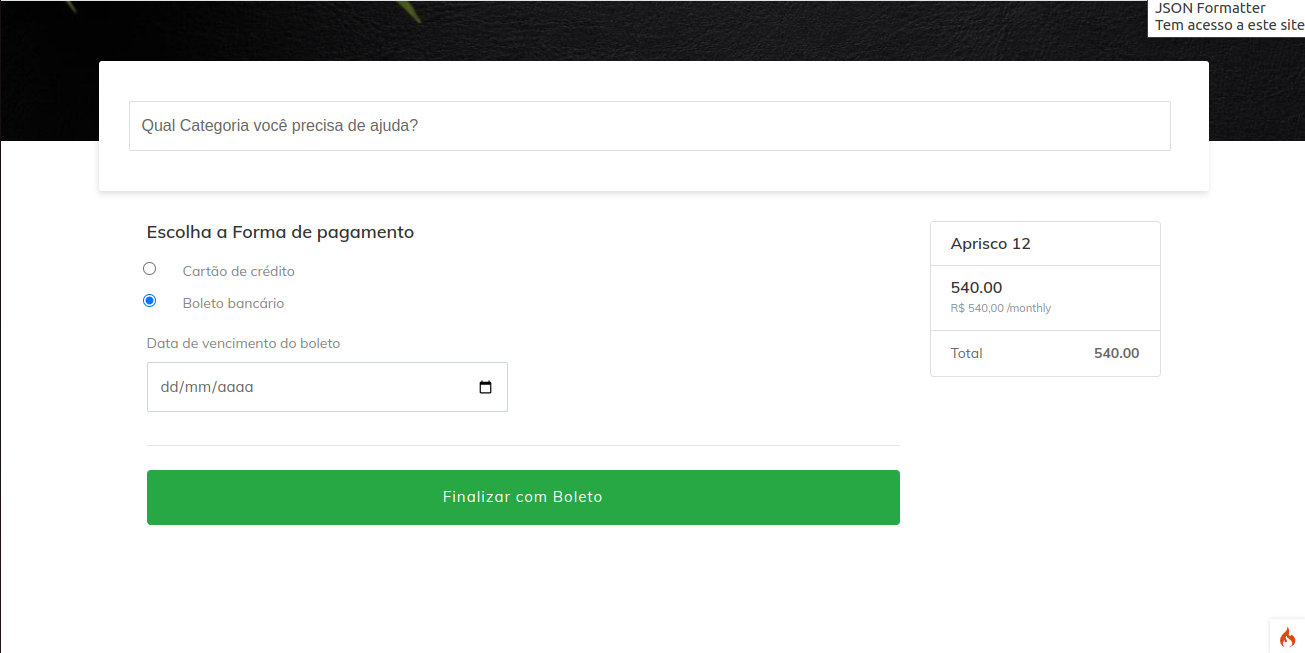The image size is (1305, 653).
Task: Open the calendar picker icon in date field
Action: pos(486,388)
